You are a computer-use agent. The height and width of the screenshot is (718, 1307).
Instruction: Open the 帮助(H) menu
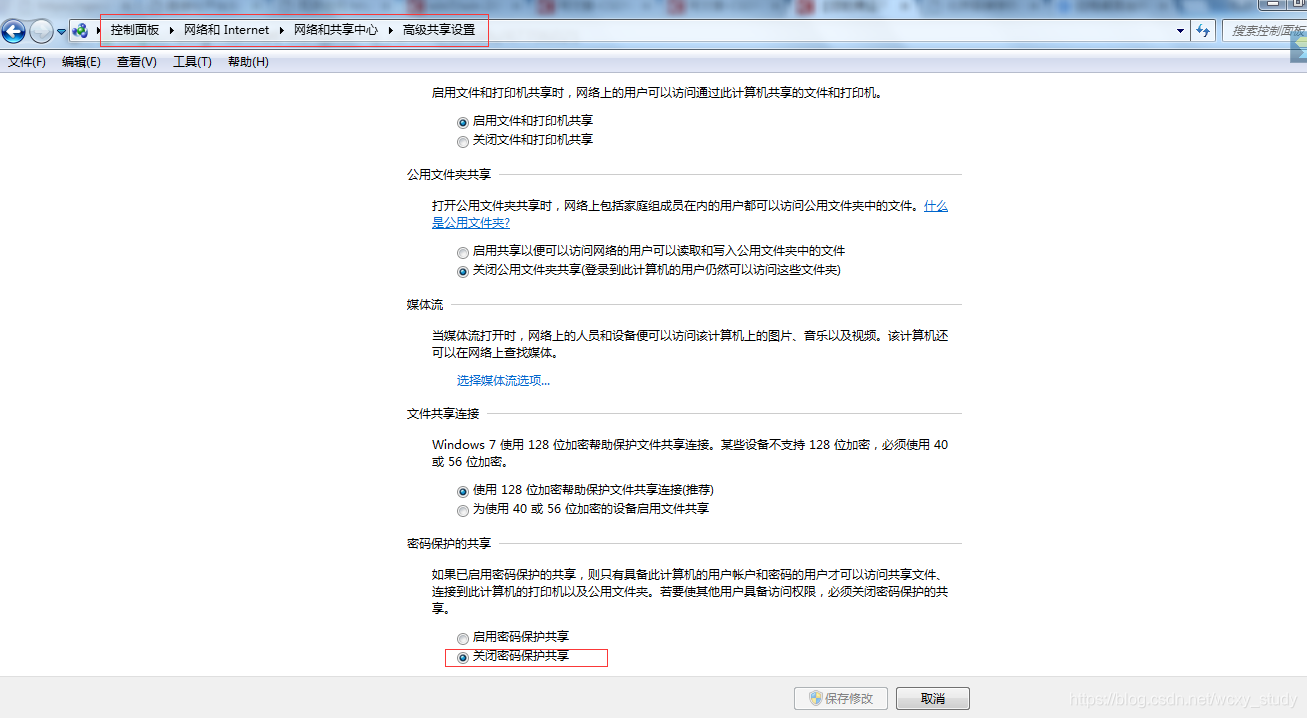pos(248,62)
